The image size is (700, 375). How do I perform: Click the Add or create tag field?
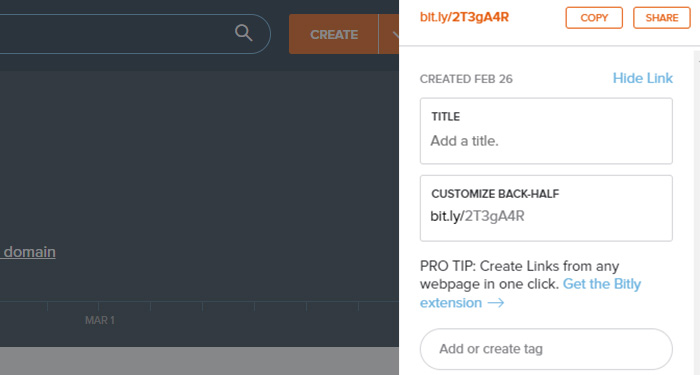546,349
